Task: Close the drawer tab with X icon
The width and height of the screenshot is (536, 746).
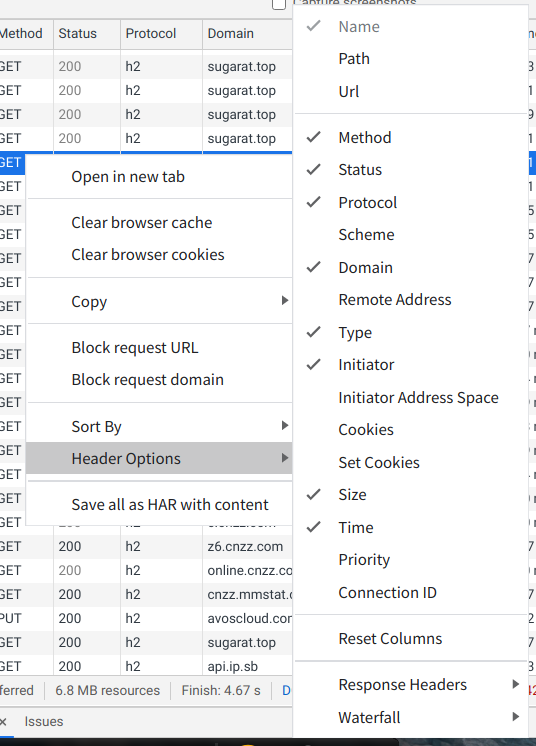Action: [x=3, y=722]
